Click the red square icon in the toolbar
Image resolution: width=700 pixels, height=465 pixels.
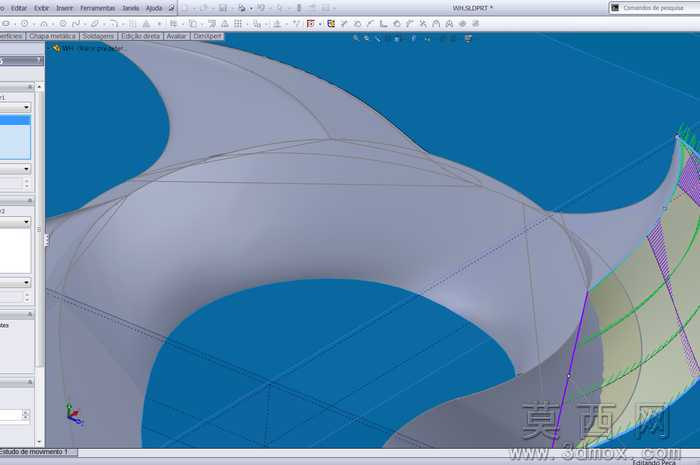pos(311,24)
